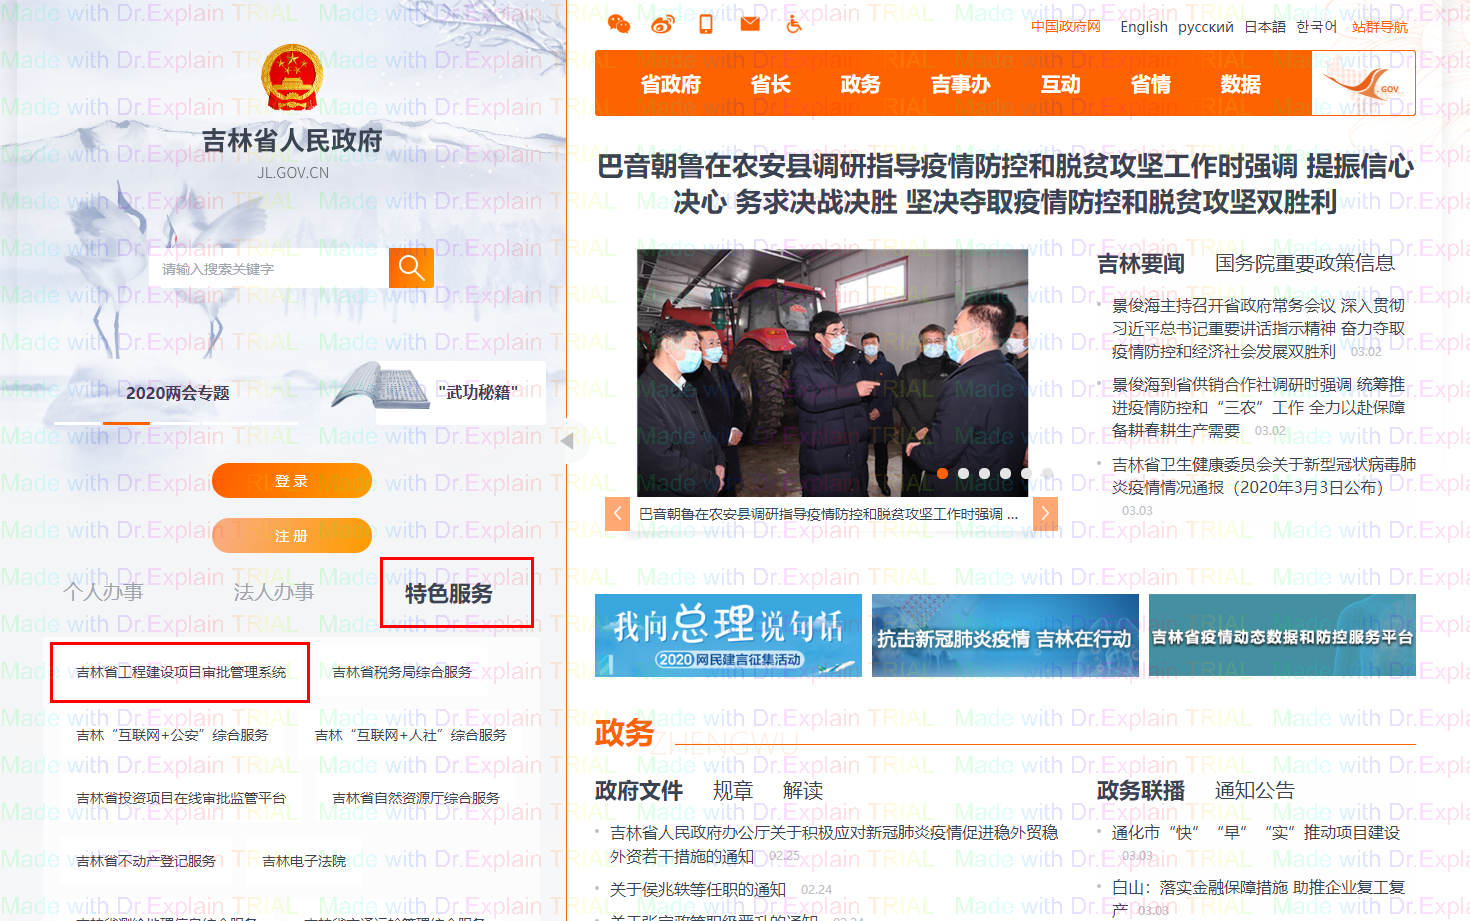Go to next news slide arrow
This screenshot has height=921, width=1470.
coord(1045,513)
